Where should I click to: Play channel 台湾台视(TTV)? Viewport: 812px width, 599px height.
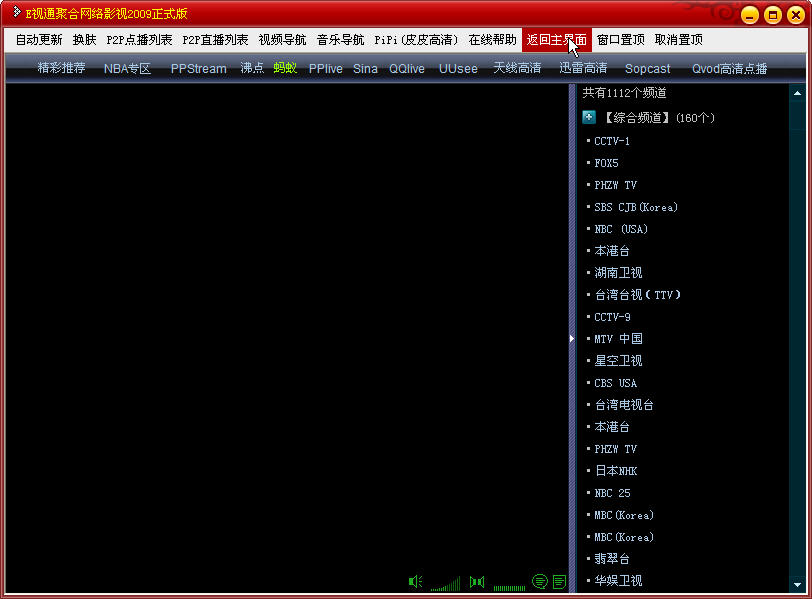coord(638,295)
